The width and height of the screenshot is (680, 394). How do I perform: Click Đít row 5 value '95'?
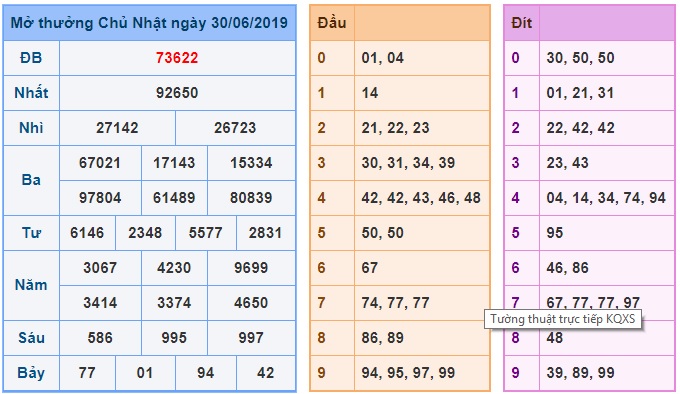tap(554, 233)
